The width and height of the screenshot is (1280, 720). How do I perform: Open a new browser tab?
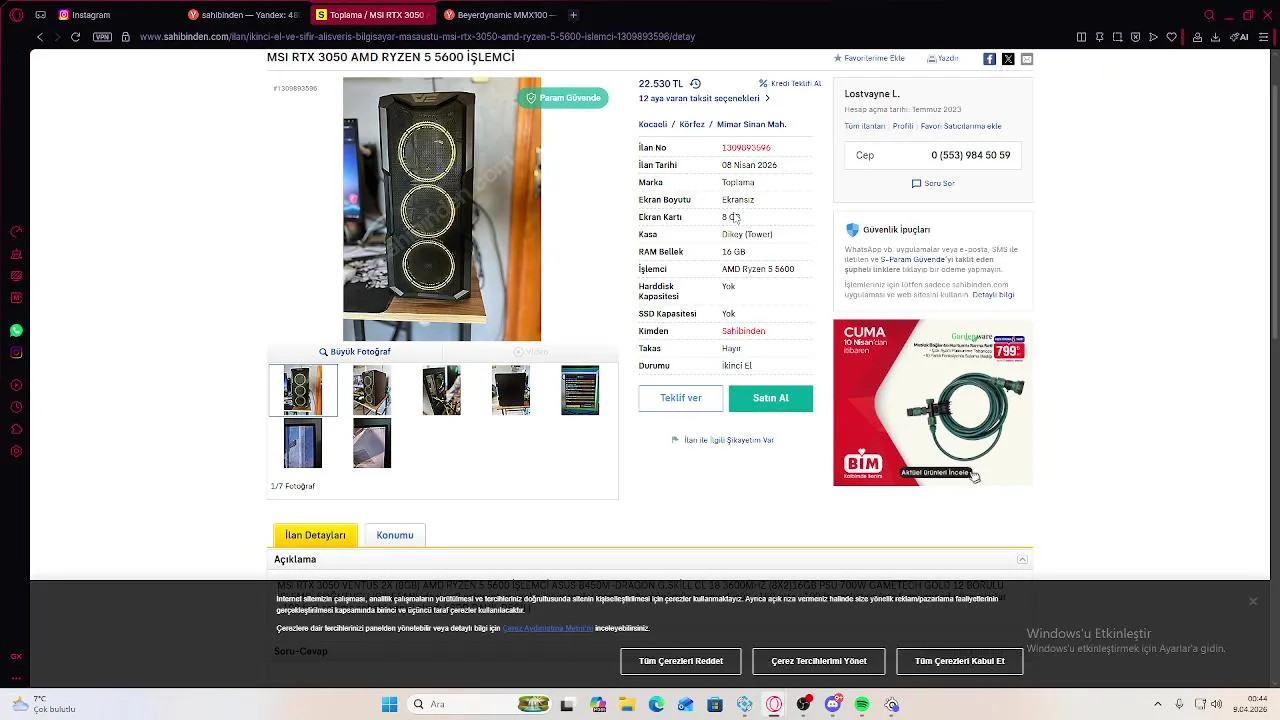coord(573,15)
